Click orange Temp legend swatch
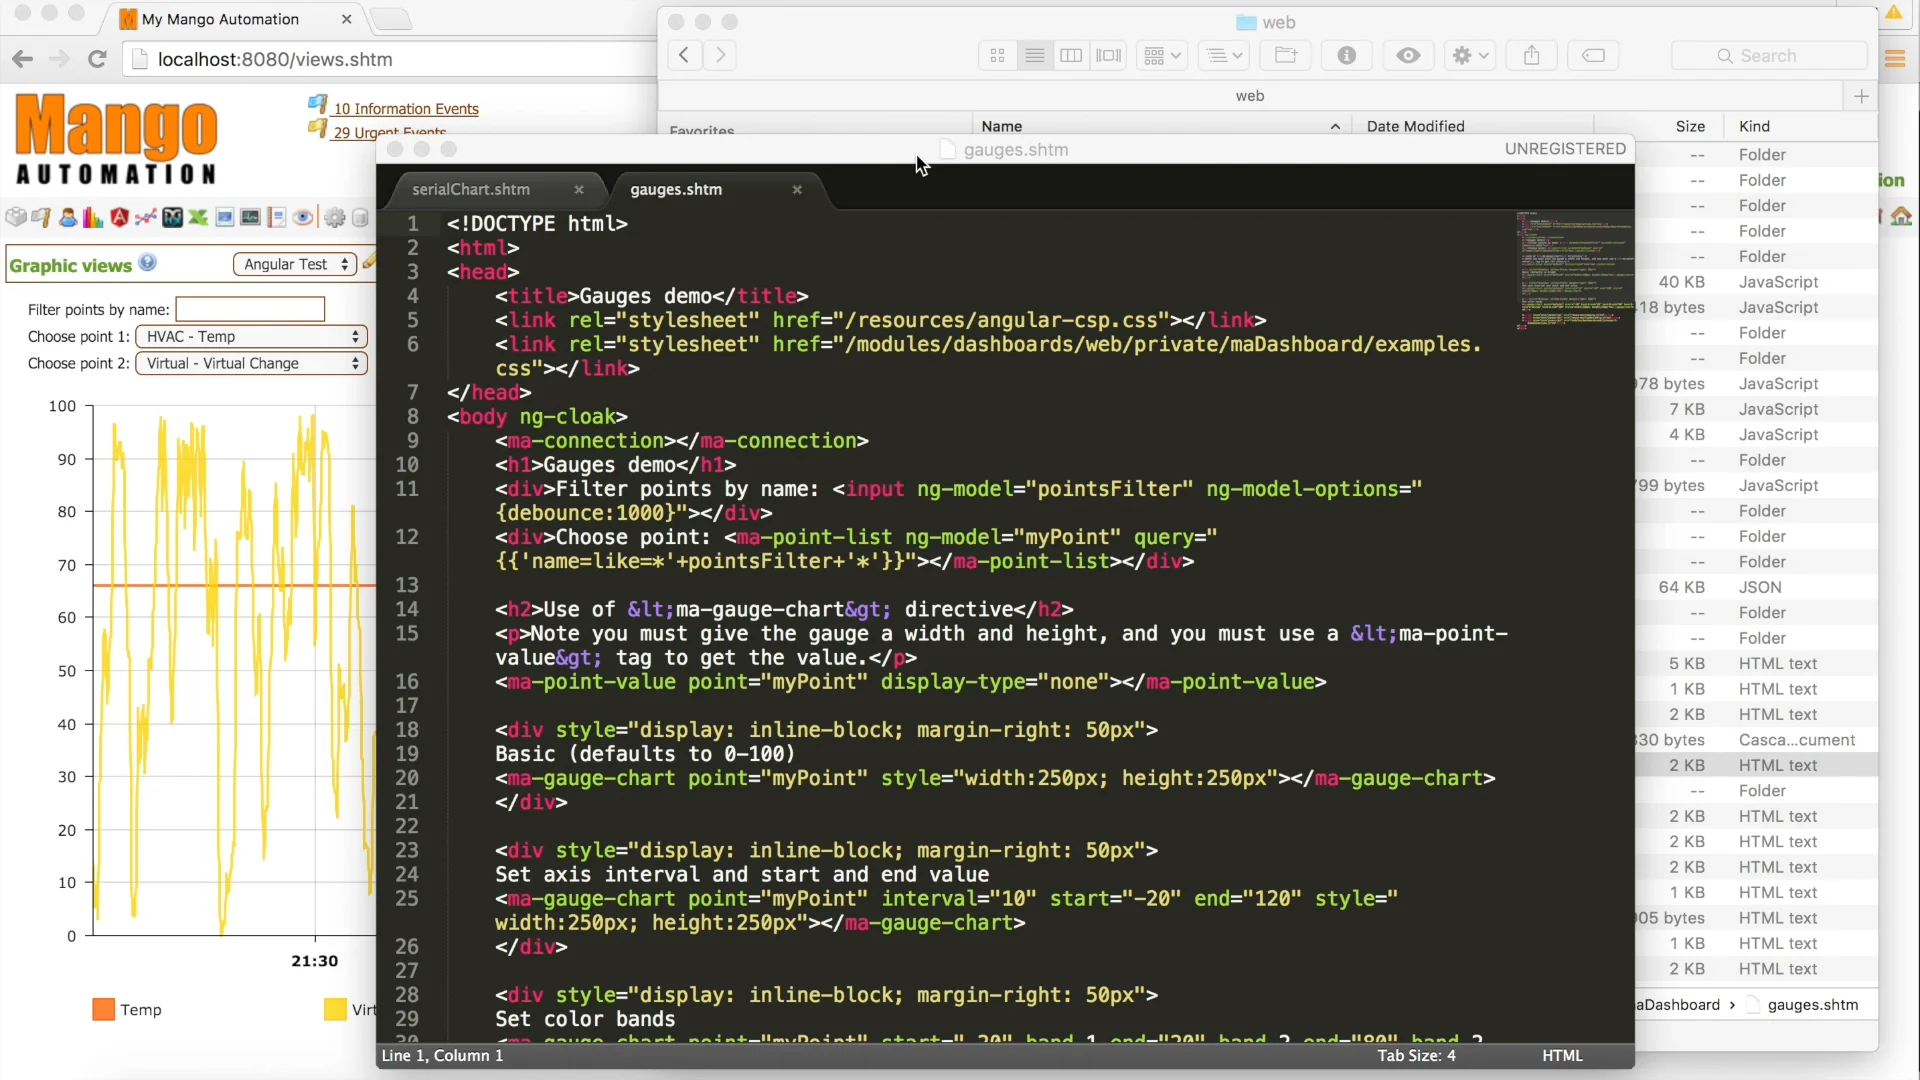Viewport: 1920px width, 1080px height. 103,1010
